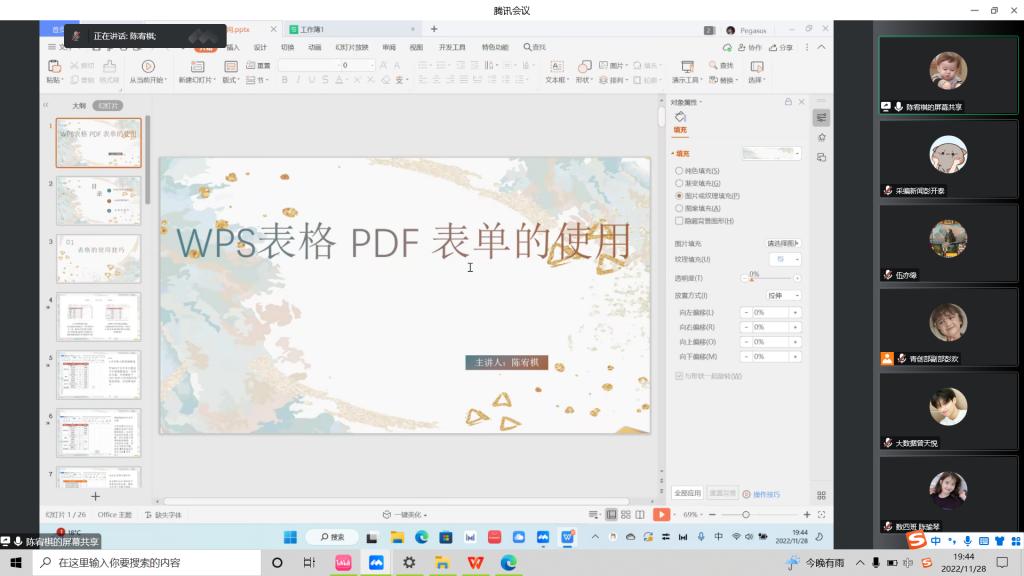Switch to reading view icon in status bar
The width and height of the screenshot is (1024, 576).
[x=640, y=515]
